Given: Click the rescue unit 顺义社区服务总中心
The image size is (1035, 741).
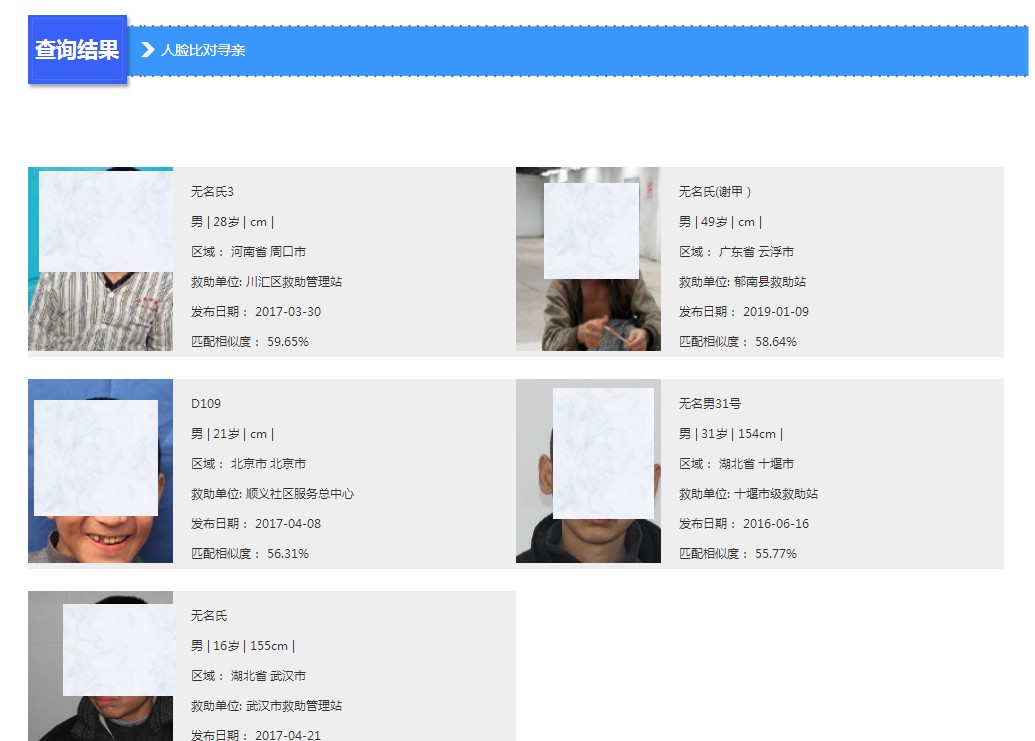Looking at the screenshot, I should click(x=300, y=494).
